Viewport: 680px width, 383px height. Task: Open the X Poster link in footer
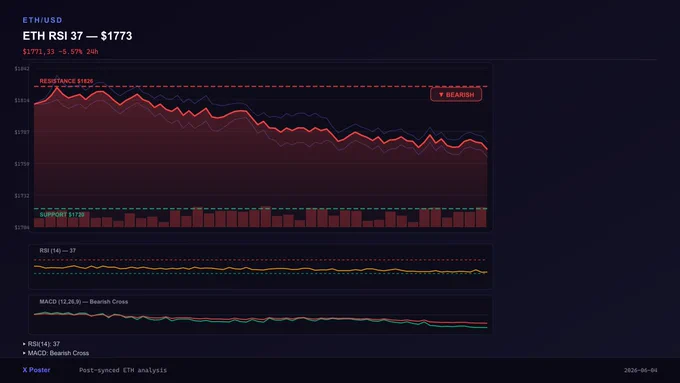36,370
